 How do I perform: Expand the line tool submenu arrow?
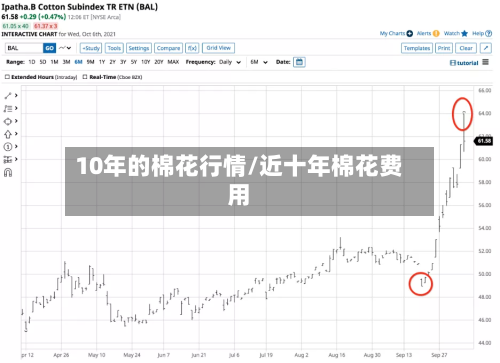click(x=16, y=96)
